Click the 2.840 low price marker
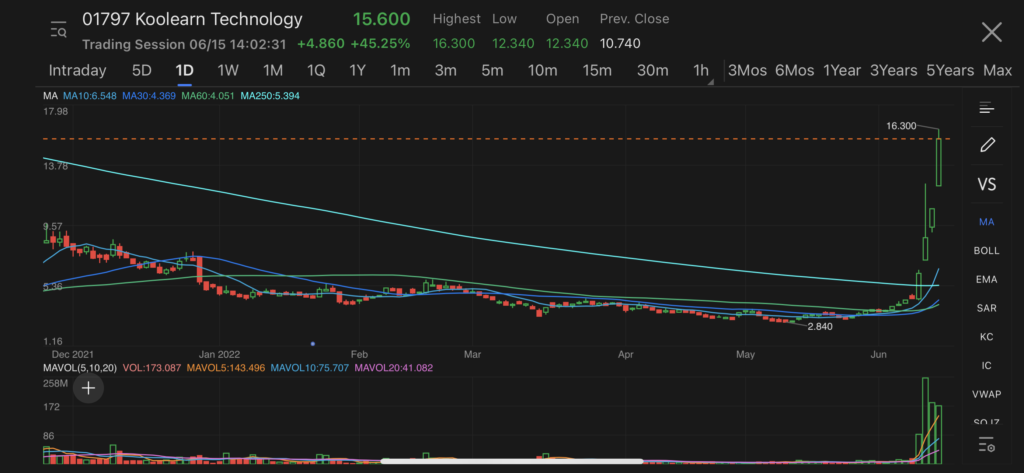 click(x=820, y=327)
